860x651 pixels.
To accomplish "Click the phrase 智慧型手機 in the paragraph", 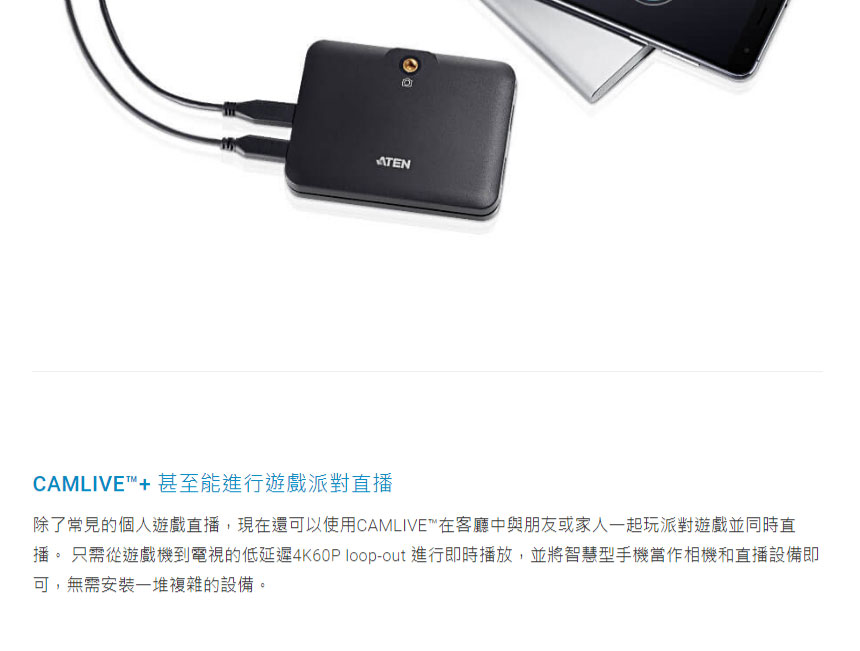I will click(x=607, y=554).
